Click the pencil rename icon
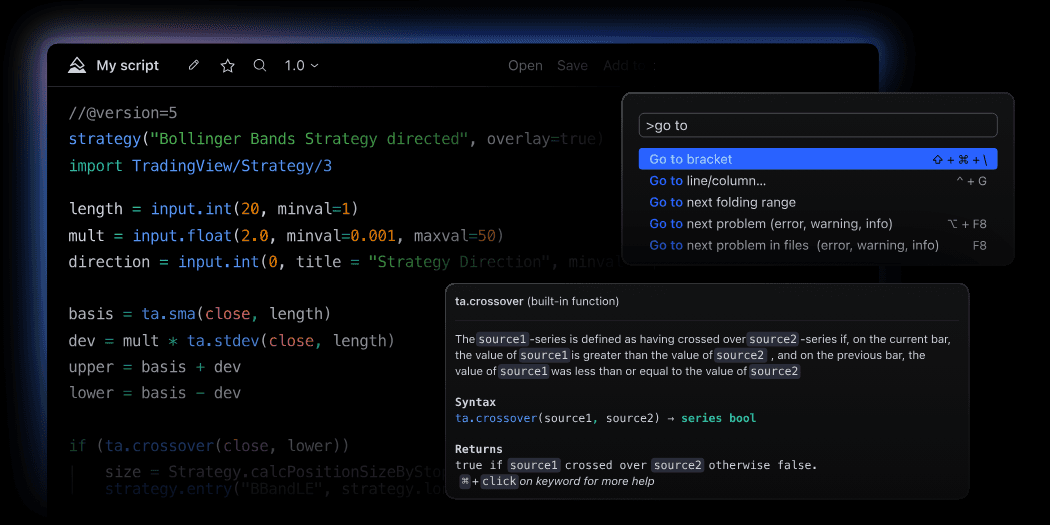 (194, 66)
